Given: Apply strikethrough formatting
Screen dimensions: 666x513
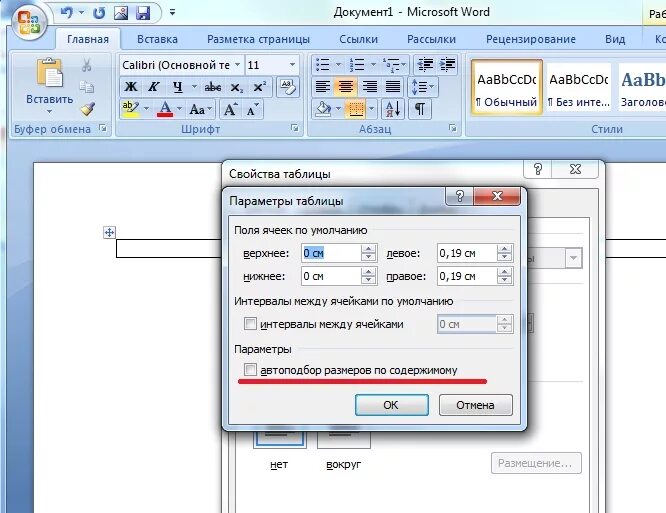Looking at the screenshot, I should 212,87.
